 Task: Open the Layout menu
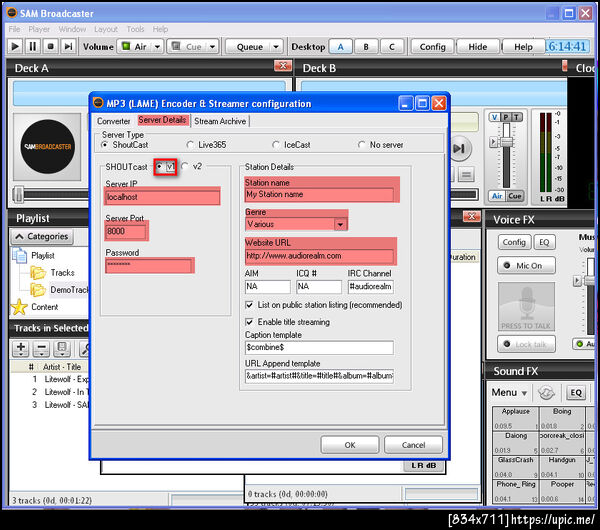[x=106, y=29]
